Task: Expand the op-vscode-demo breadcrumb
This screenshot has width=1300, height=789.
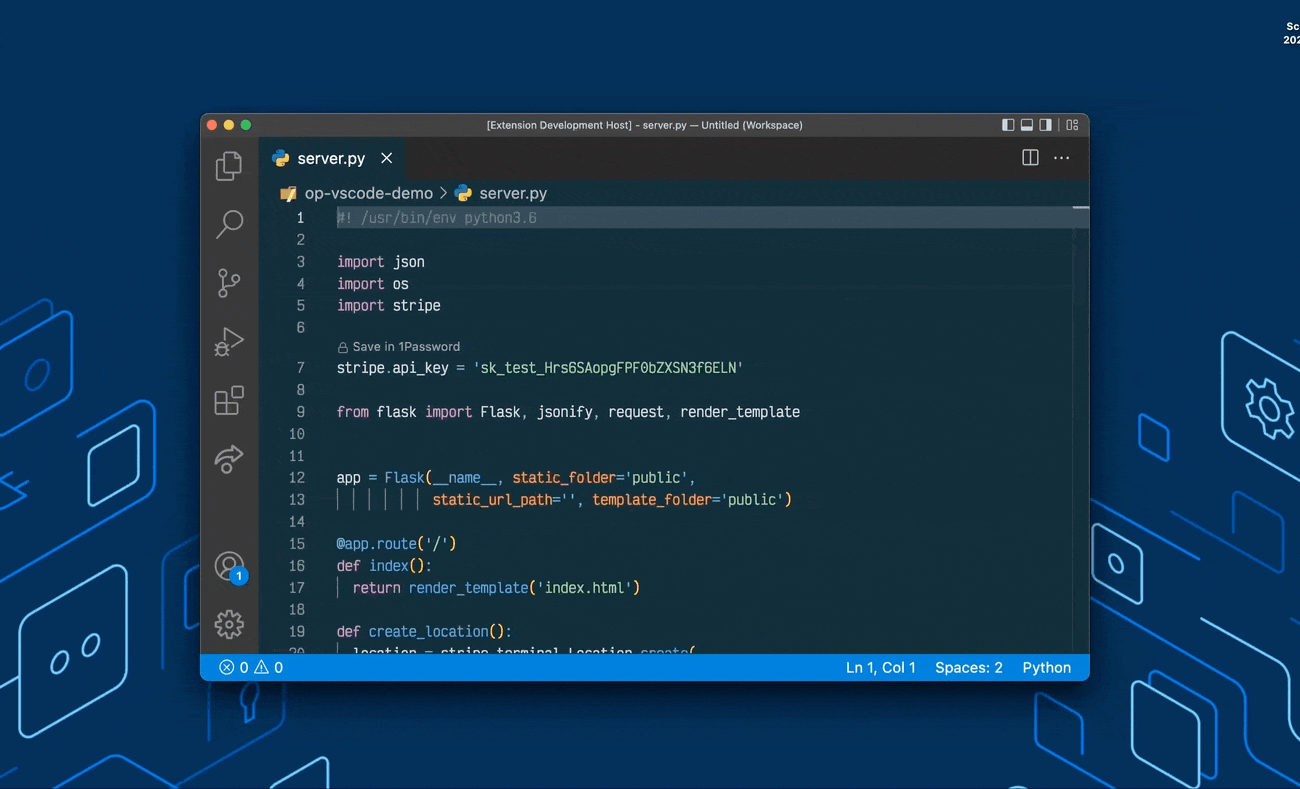Action: pyautogui.click(x=368, y=193)
